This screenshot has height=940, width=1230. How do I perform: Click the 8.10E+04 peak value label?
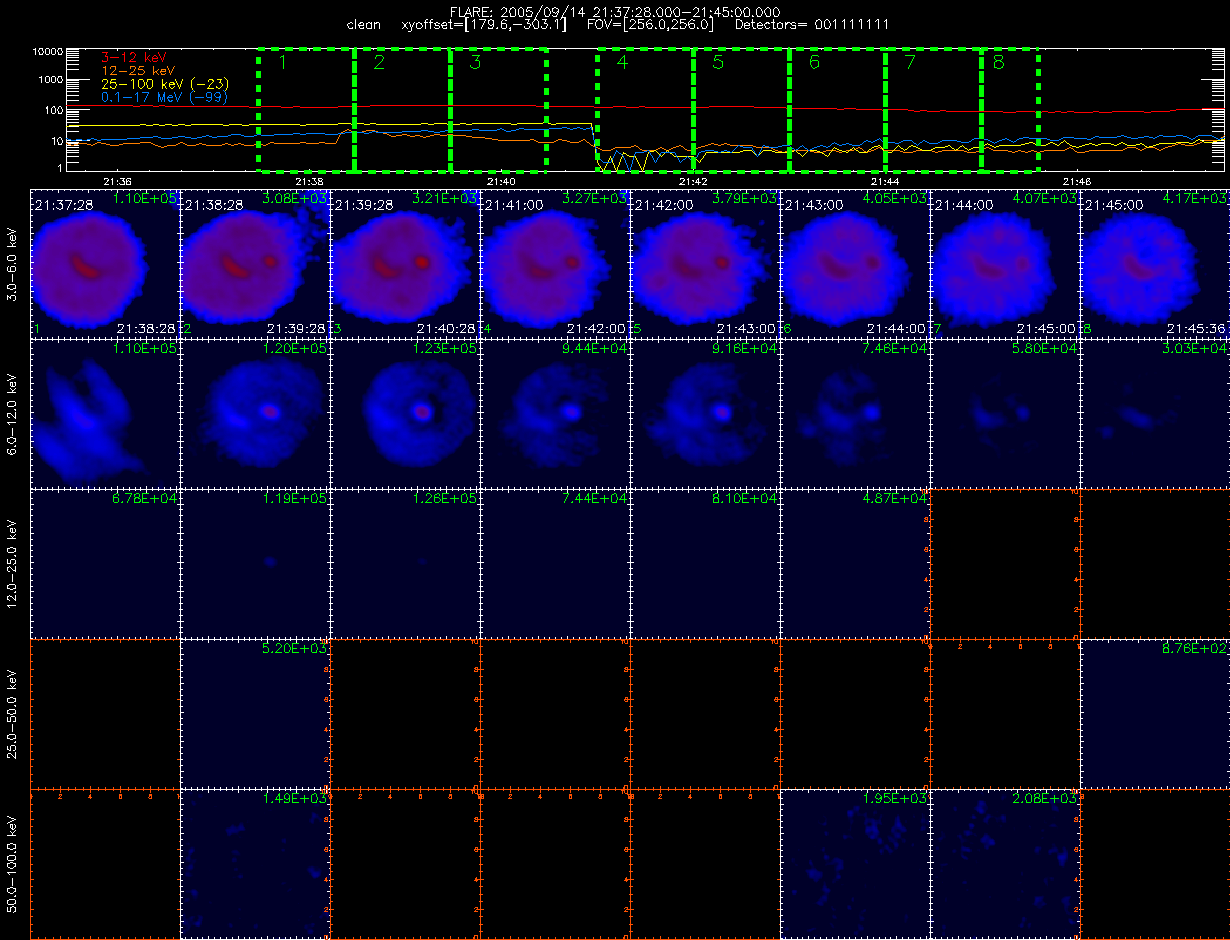tap(746, 497)
